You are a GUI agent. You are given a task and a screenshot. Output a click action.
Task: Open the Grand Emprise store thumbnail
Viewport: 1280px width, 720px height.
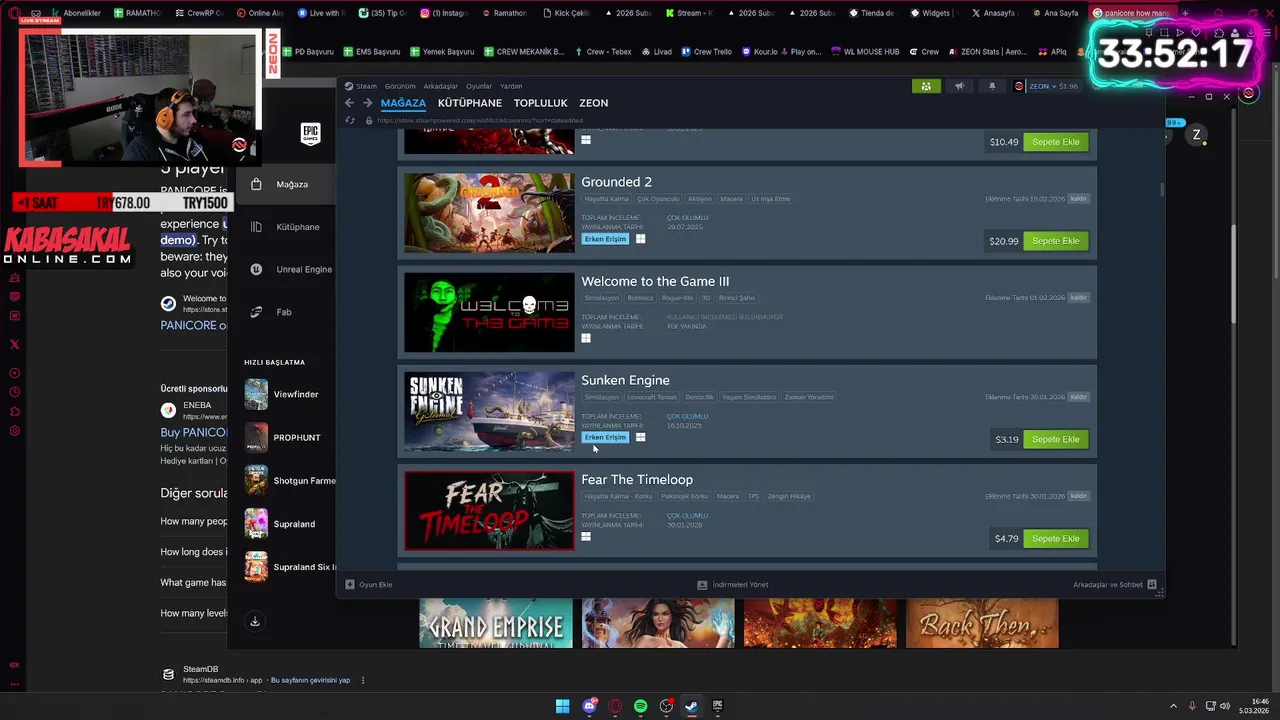(x=496, y=623)
